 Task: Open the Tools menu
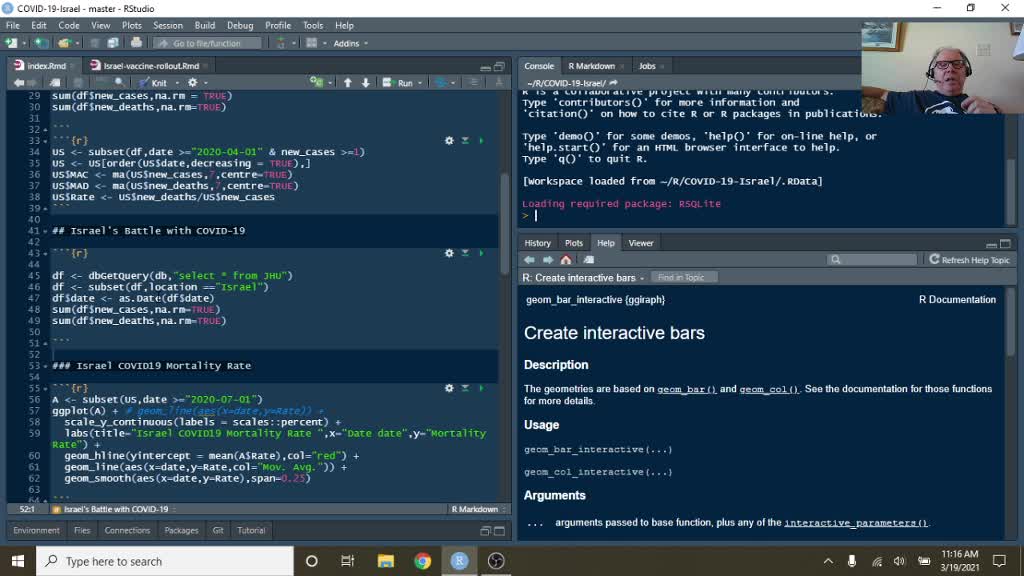pos(313,25)
